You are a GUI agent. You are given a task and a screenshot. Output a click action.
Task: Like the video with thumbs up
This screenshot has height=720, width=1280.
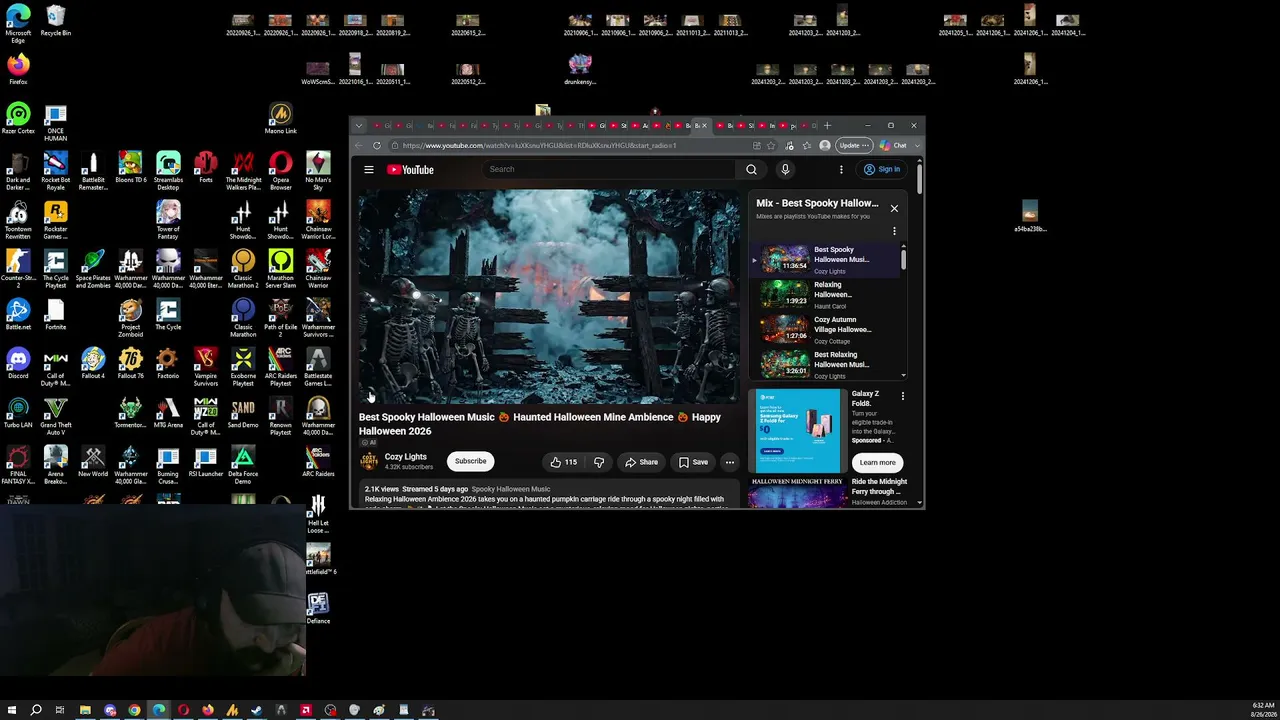click(564, 462)
